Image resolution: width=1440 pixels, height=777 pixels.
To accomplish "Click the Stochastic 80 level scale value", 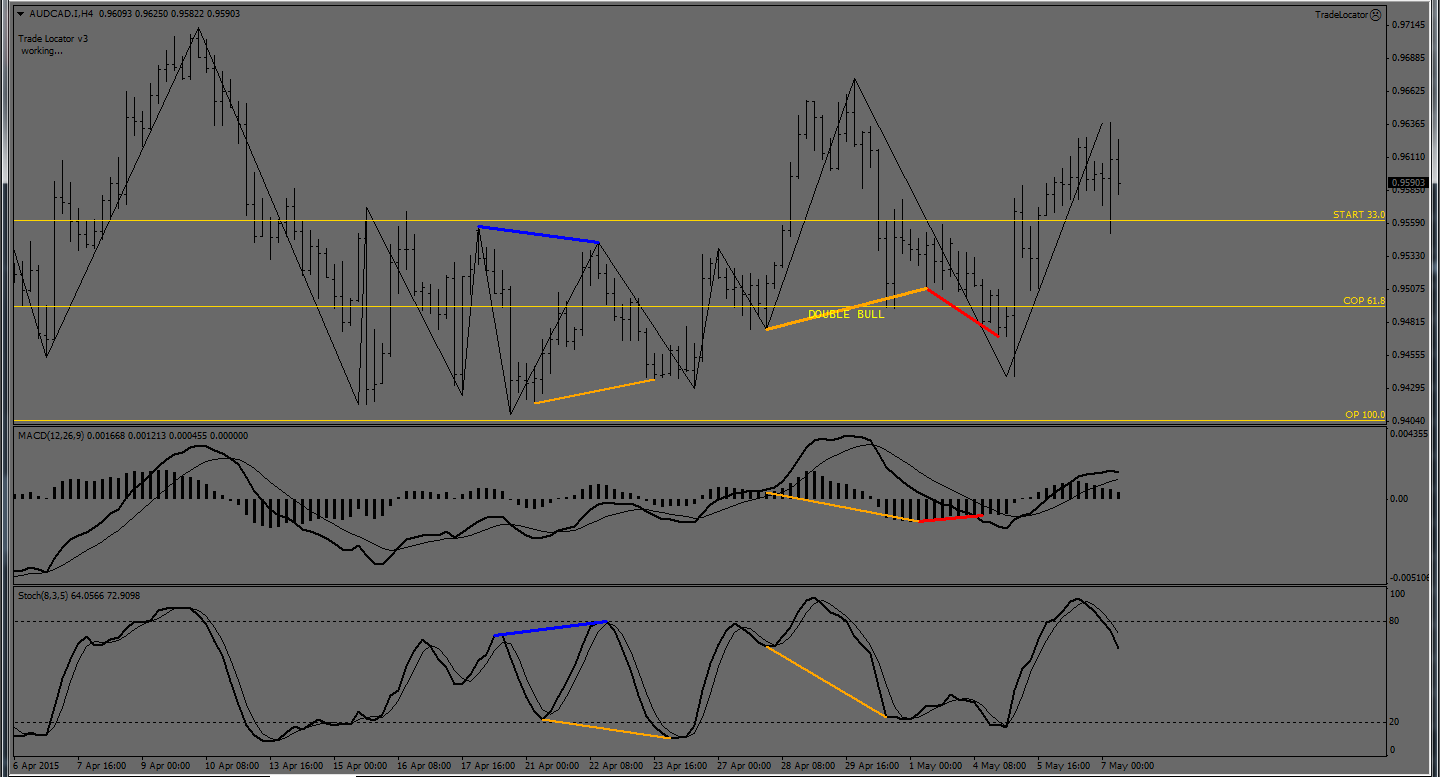I will [1398, 621].
